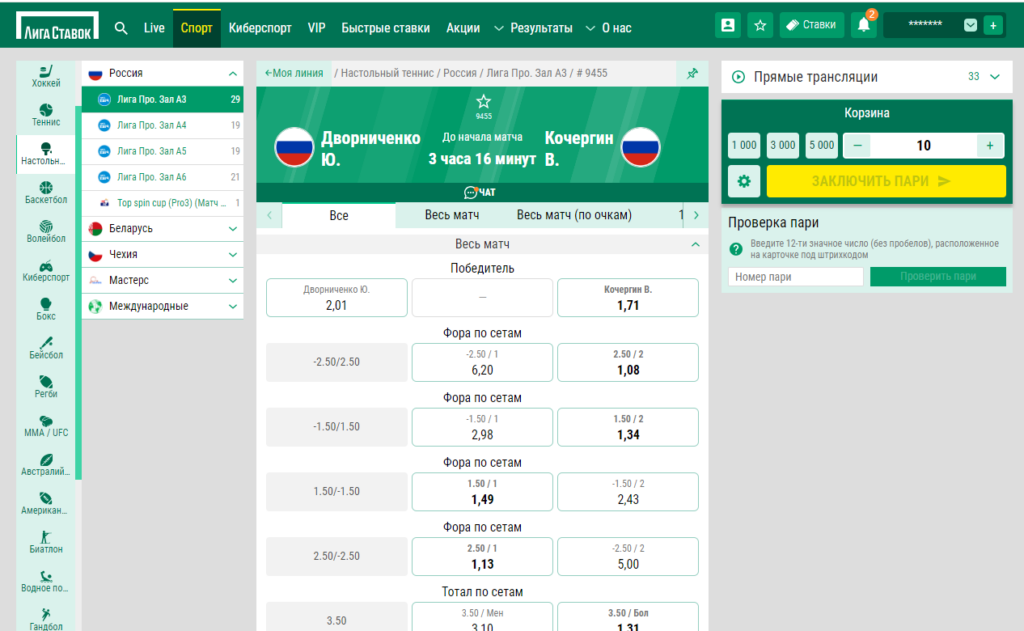Select Handball sport icon
This screenshot has height=631, width=1024.
pyautogui.click(x=46, y=619)
